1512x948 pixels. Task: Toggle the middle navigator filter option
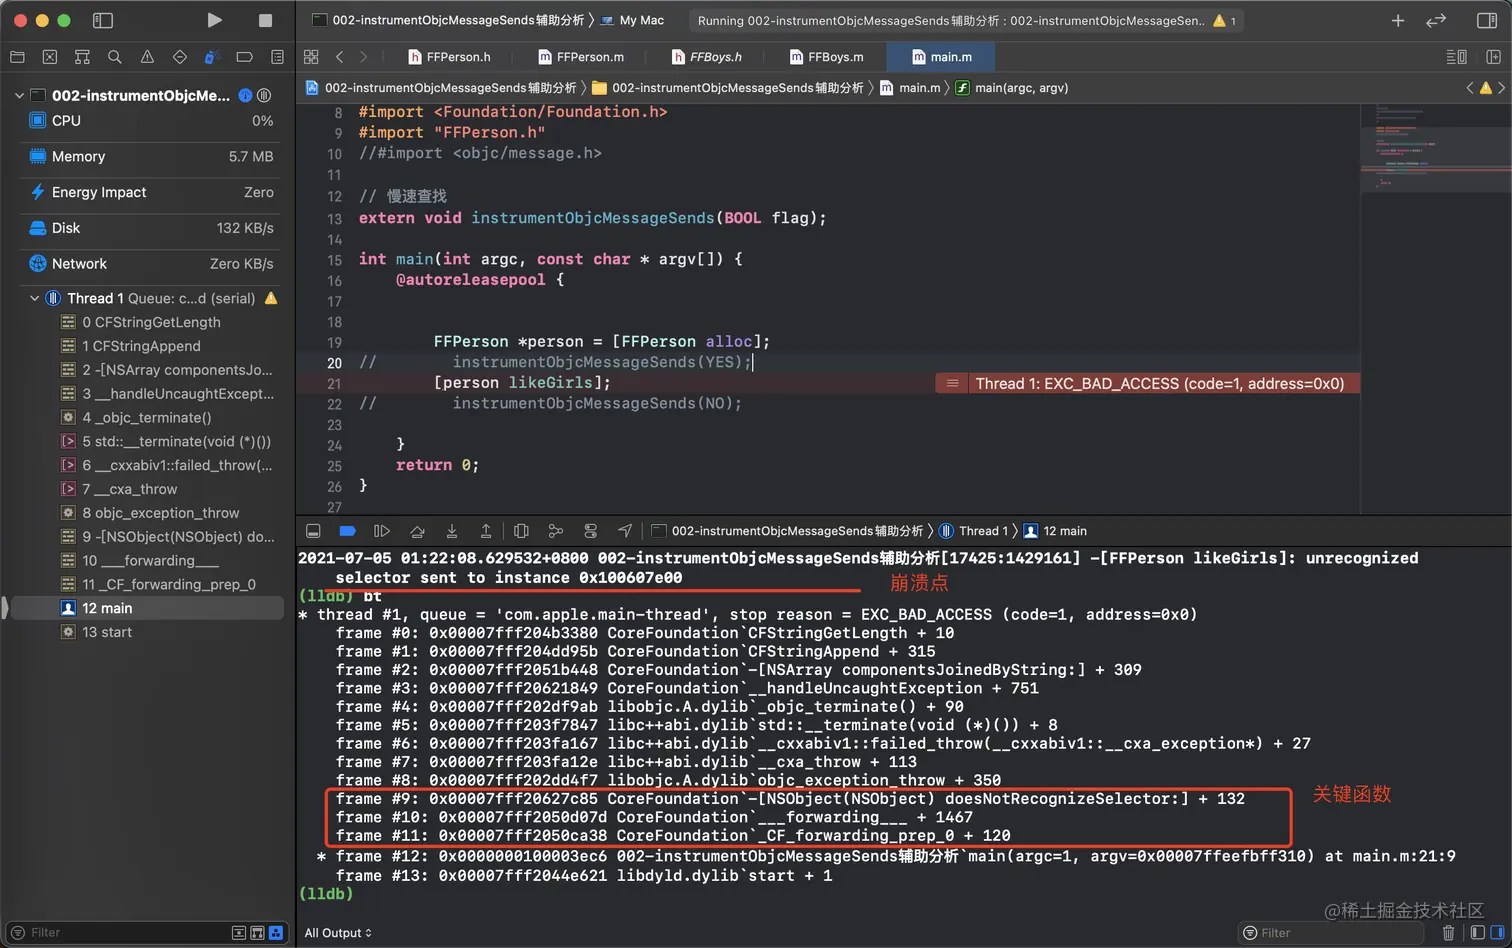(257, 933)
